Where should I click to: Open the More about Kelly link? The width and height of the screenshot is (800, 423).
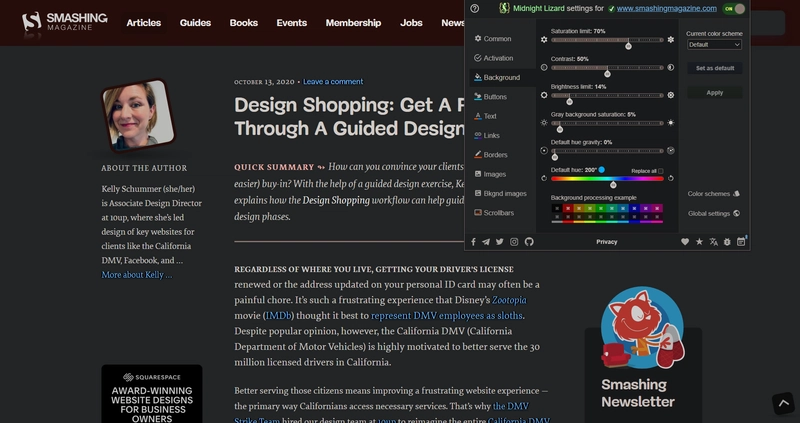137,275
